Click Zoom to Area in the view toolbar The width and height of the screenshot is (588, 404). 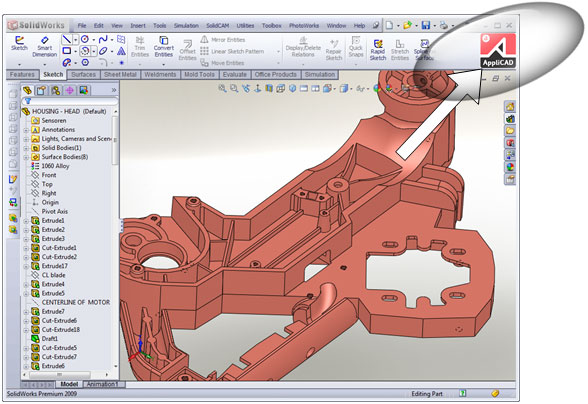click(234, 89)
